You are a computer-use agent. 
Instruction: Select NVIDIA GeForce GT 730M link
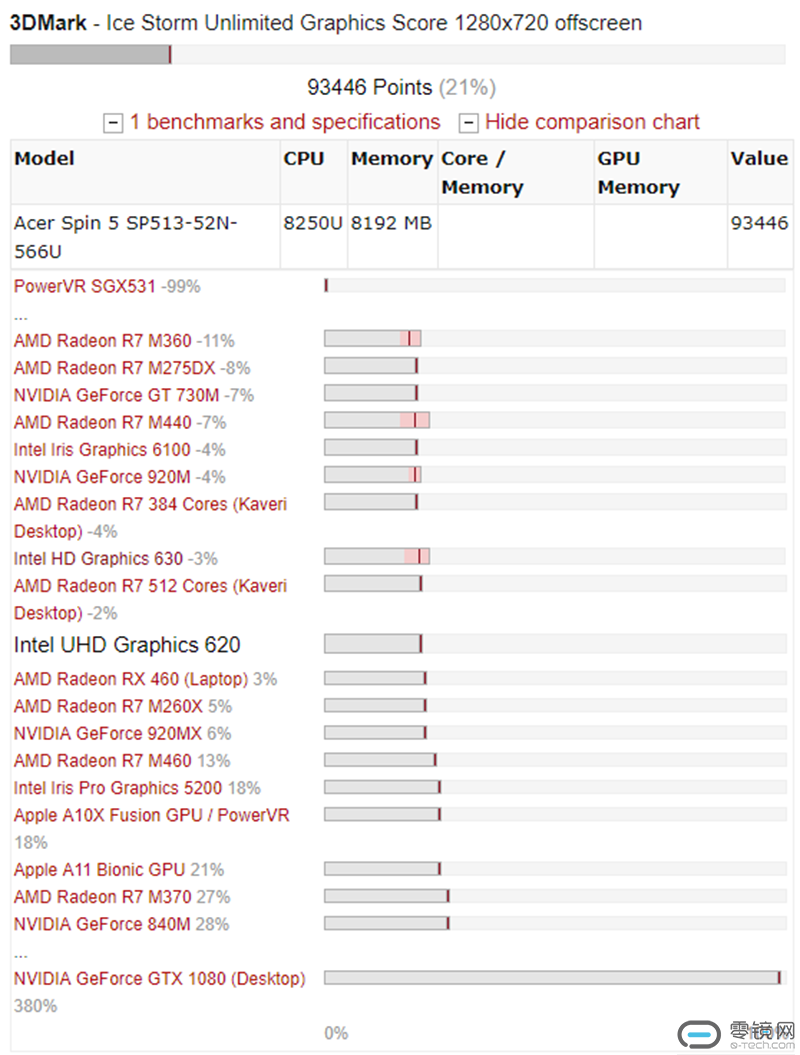pyautogui.click(x=116, y=395)
